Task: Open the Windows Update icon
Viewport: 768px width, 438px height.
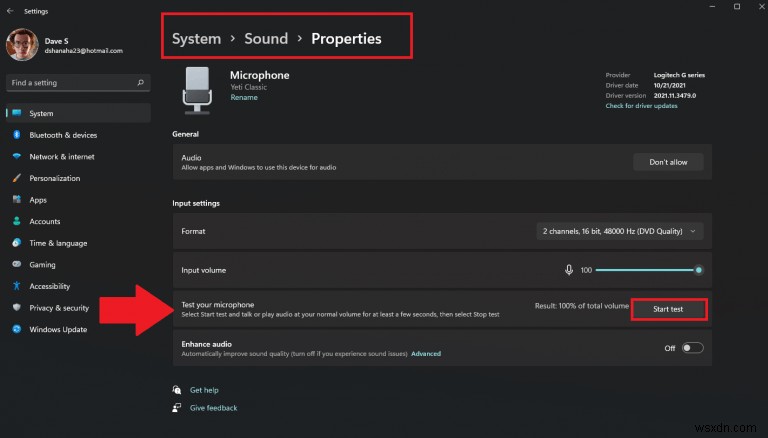Action: tap(18, 330)
